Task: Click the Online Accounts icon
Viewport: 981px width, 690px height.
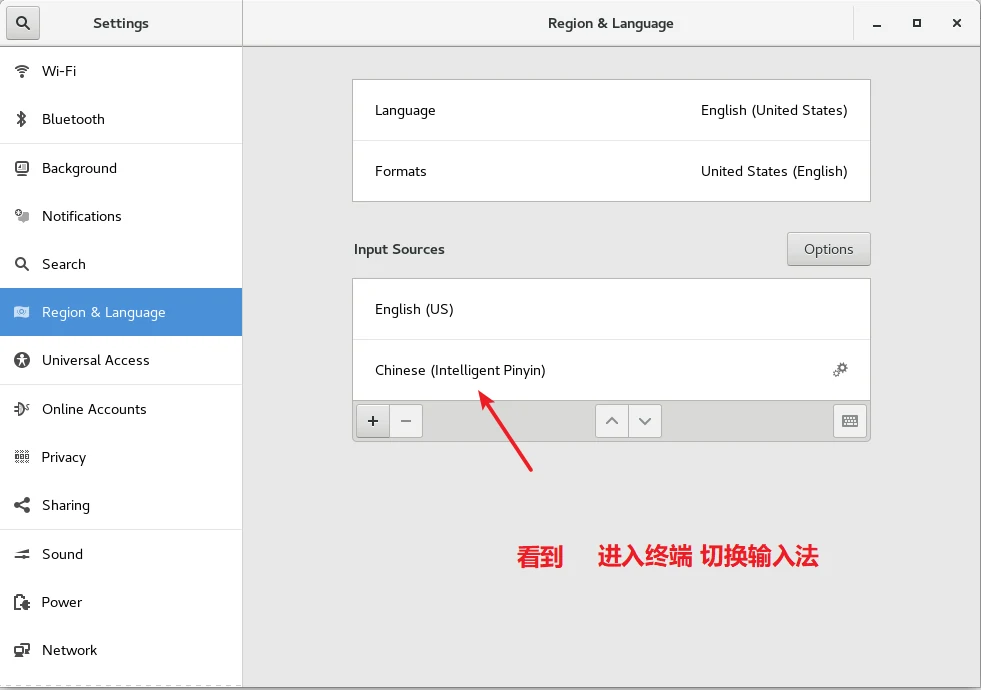Action: point(22,409)
